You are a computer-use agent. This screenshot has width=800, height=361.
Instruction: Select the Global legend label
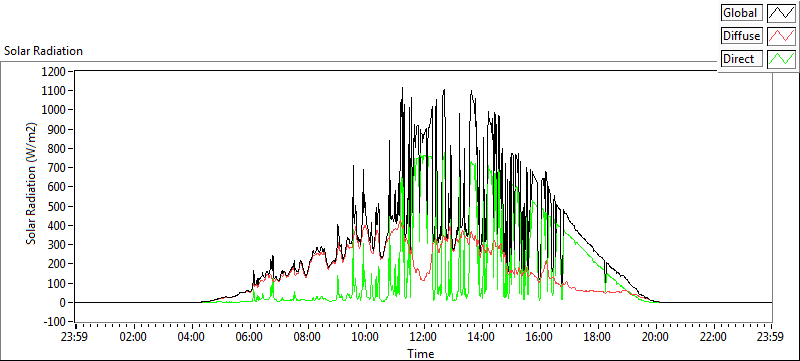(x=742, y=12)
